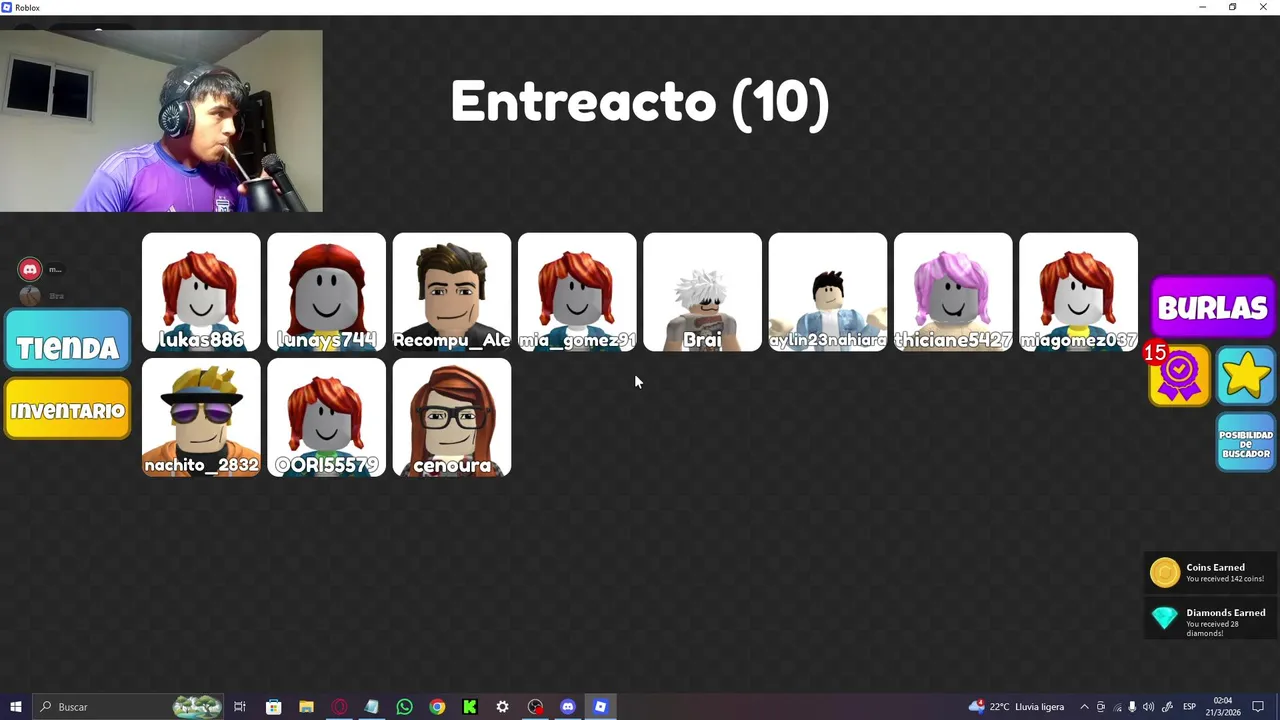Viewport: 1280px width, 720px height.
Task: Select player card thiciane5427
Action: click(953, 292)
